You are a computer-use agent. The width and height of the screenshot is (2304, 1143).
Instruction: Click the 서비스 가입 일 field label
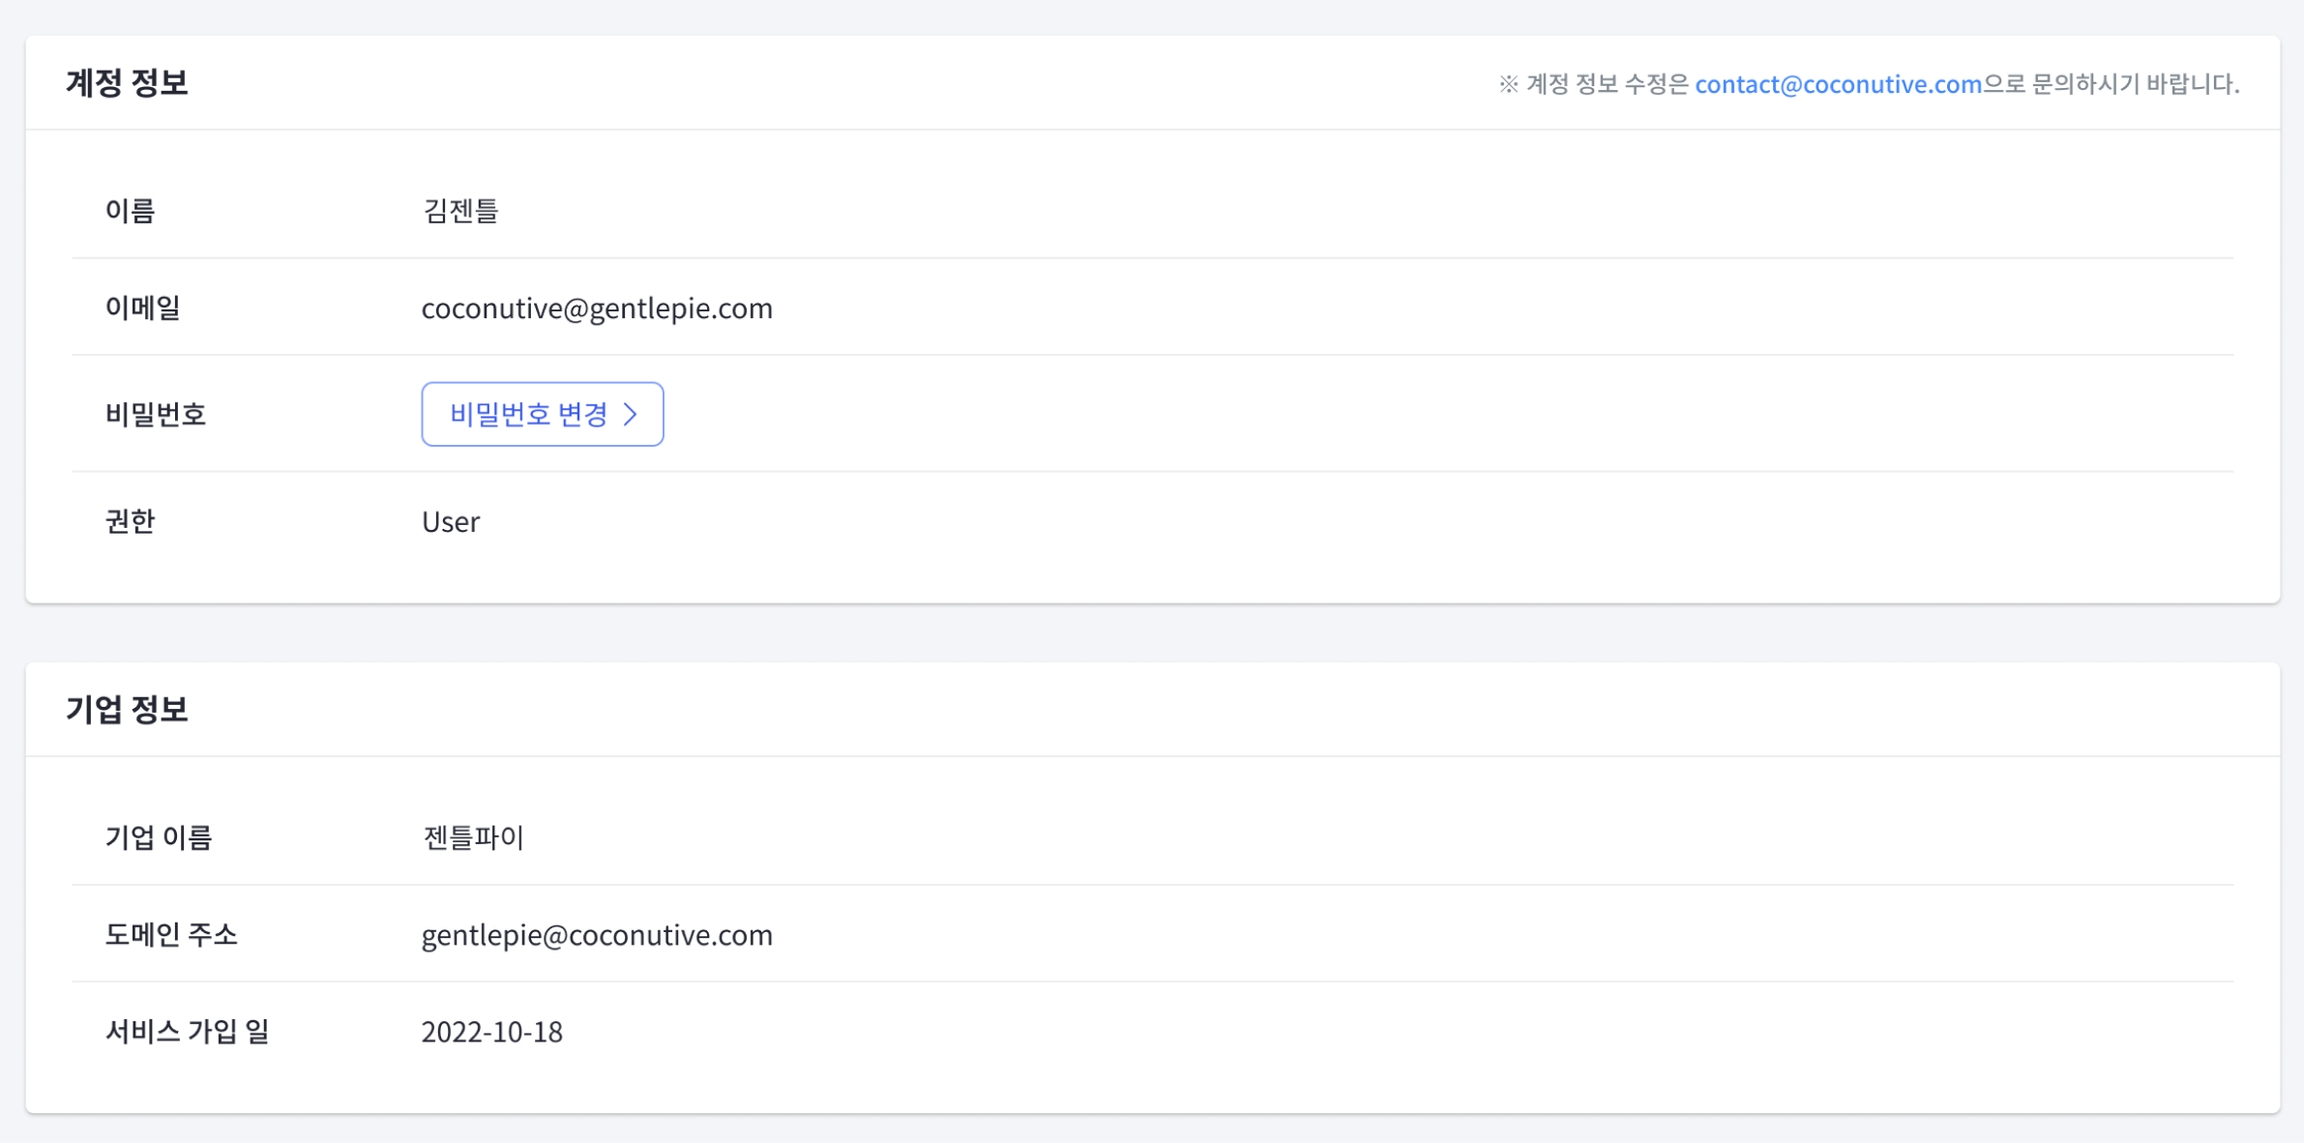(x=187, y=1032)
